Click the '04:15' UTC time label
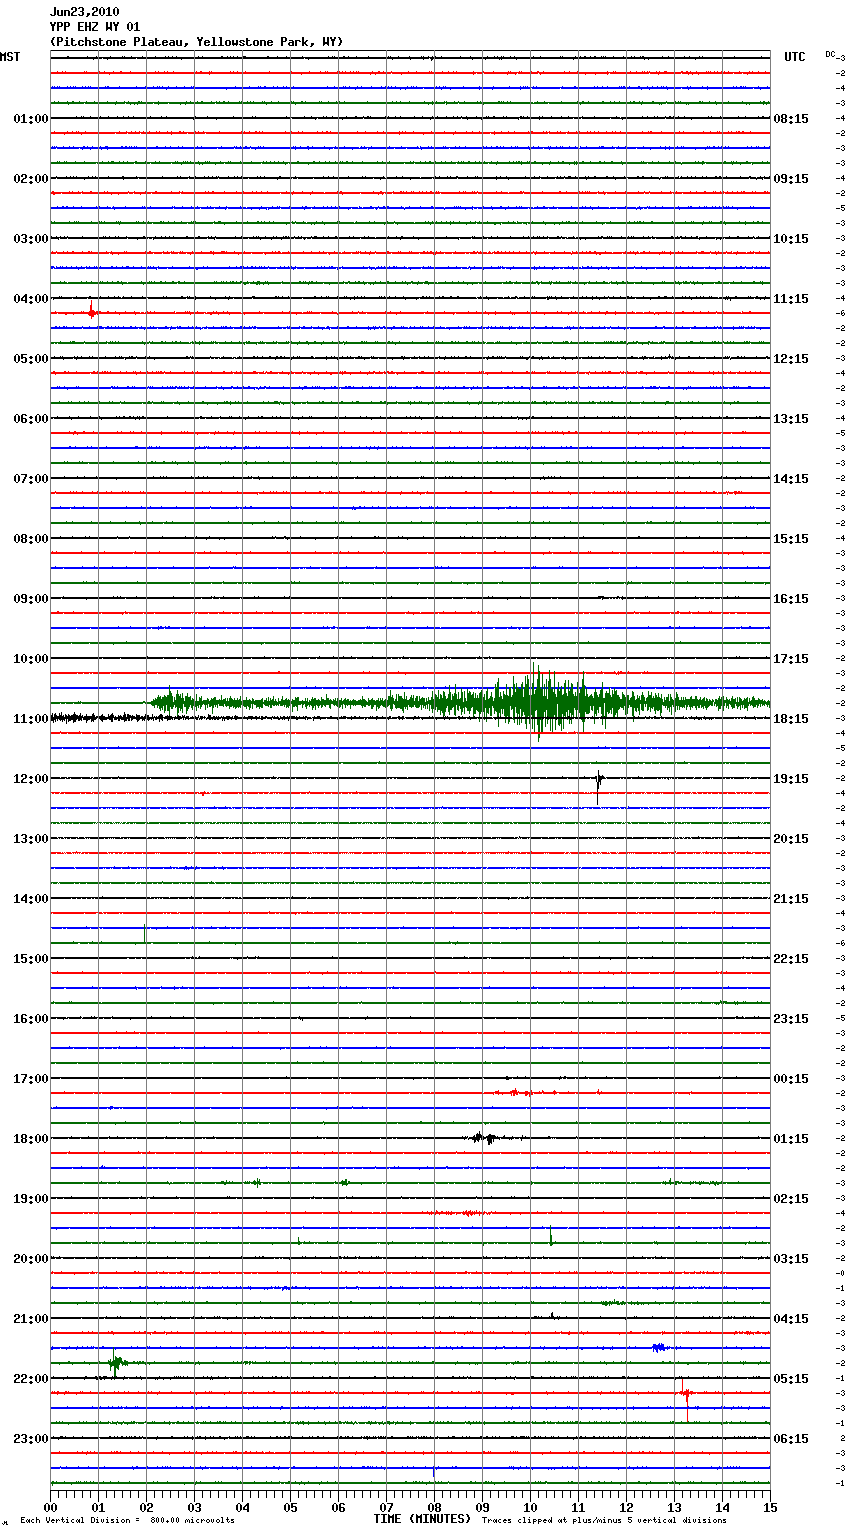850x1534 pixels. 791,1319
